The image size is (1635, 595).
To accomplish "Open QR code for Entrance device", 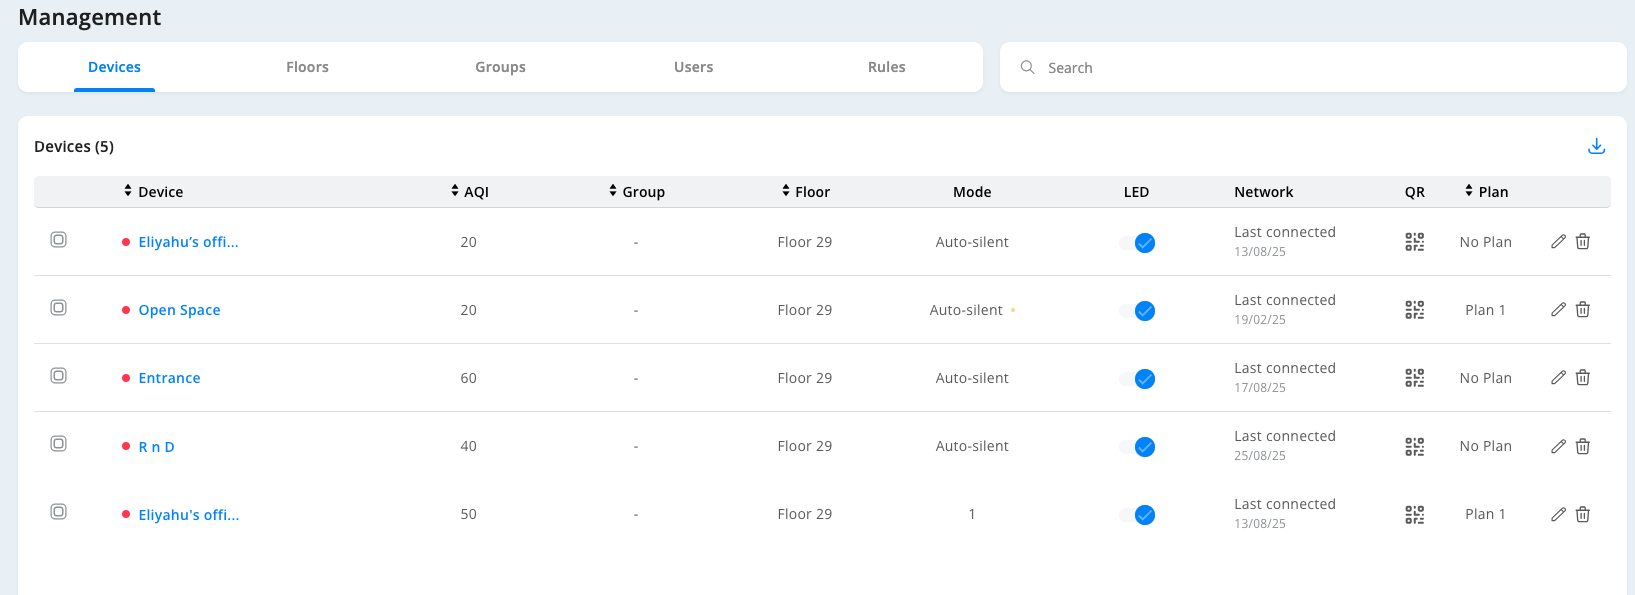I will point(1414,378).
